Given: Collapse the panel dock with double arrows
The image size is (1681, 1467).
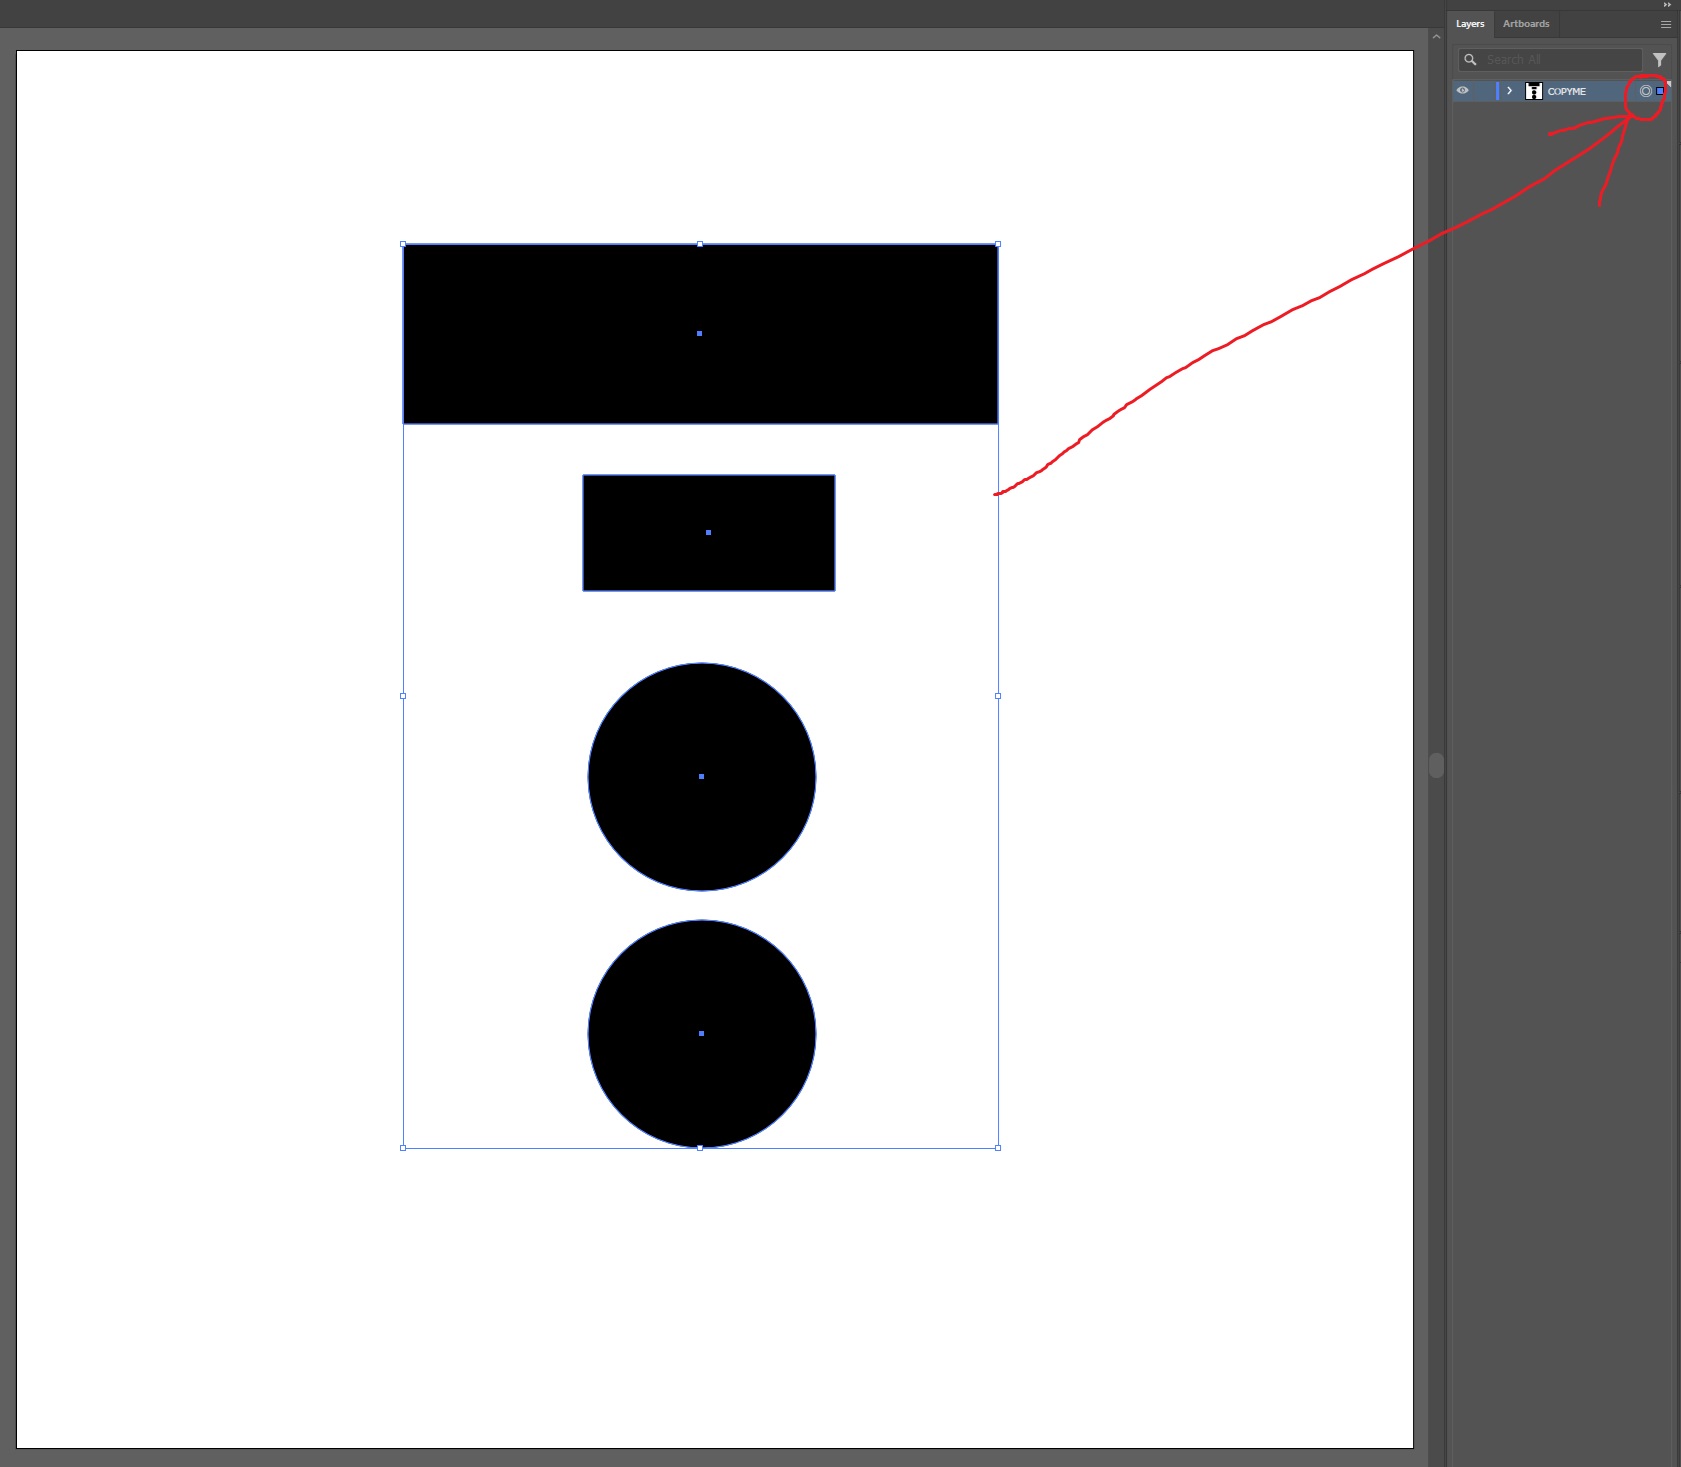Looking at the screenshot, I should tap(1667, 5).
